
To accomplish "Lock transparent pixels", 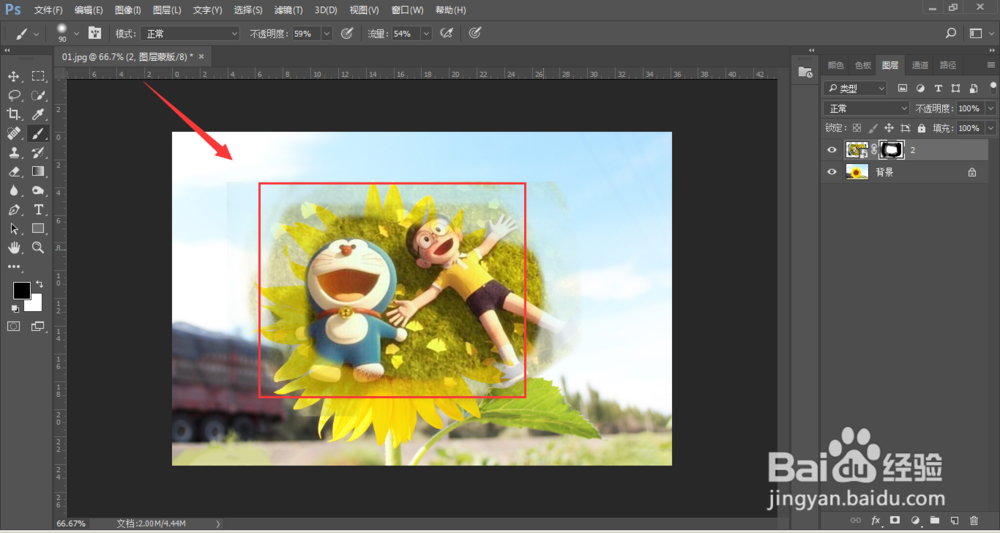I will 857,128.
